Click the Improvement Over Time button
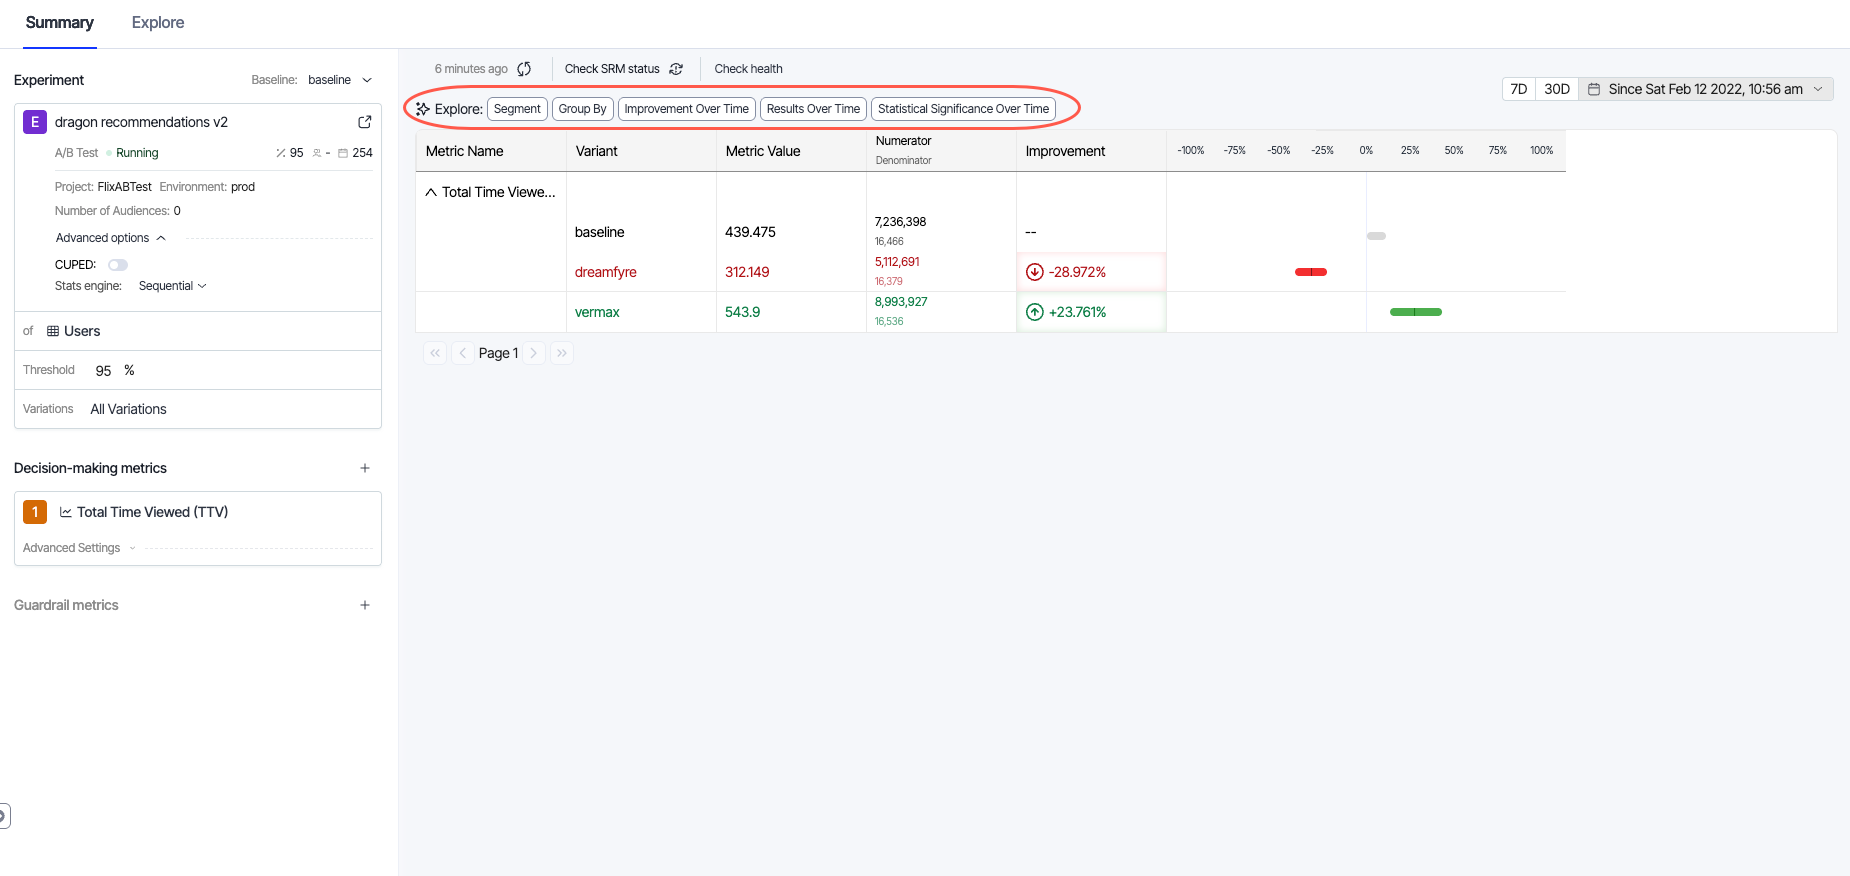The width and height of the screenshot is (1850, 876). [x=686, y=109]
